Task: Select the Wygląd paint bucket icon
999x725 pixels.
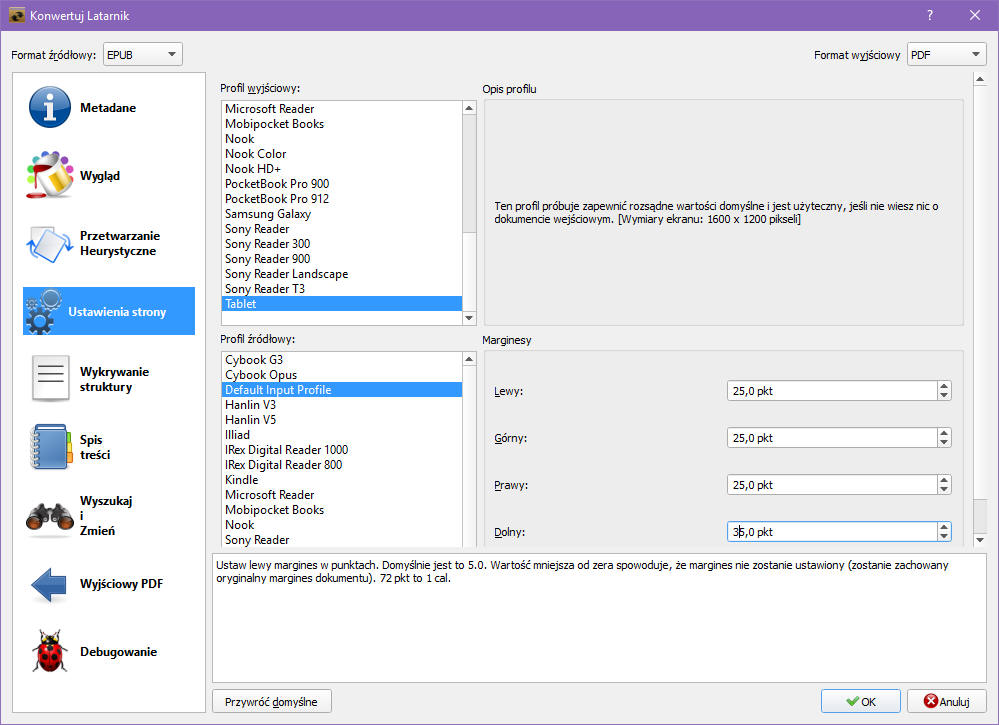Action: [x=49, y=176]
